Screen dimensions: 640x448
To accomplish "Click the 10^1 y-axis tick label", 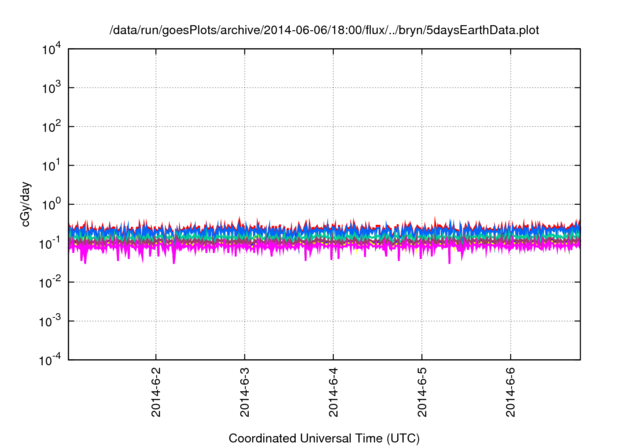I will 52,166.
